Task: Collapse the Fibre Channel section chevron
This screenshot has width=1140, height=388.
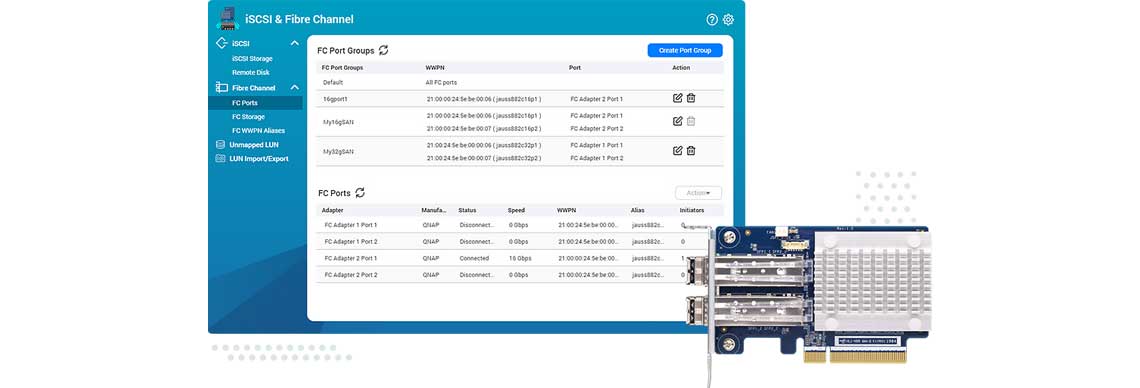Action: click(x=294, y=88)
